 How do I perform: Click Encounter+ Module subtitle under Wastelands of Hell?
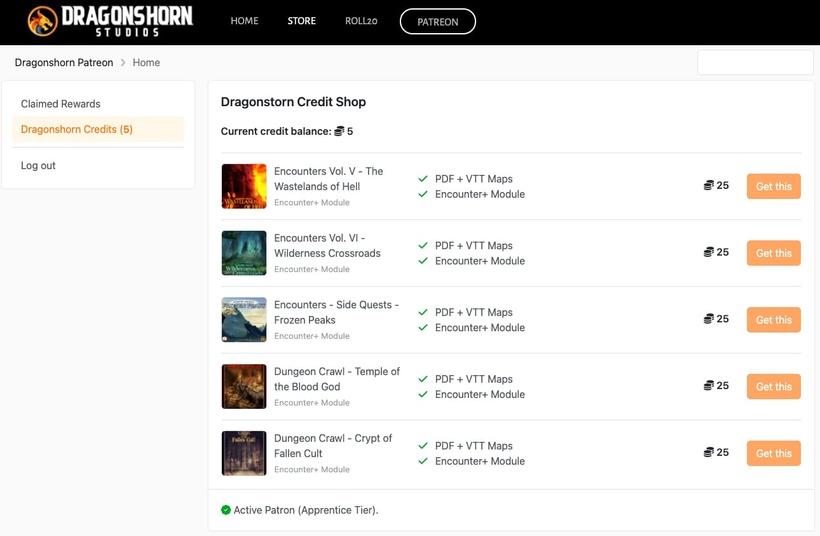click(312, 202)
